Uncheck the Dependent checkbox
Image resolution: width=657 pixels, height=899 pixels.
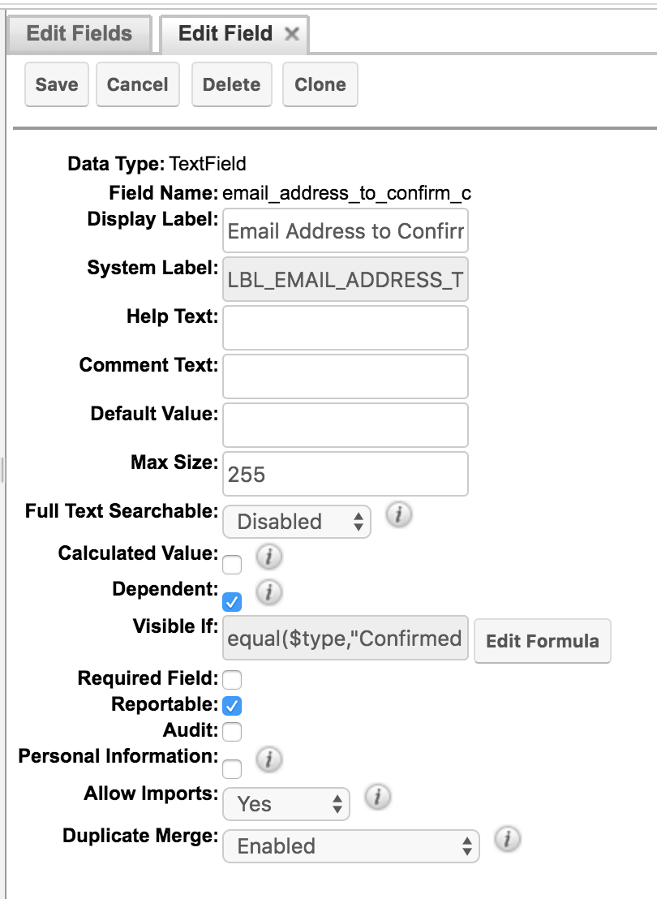(x=232, y=602)
